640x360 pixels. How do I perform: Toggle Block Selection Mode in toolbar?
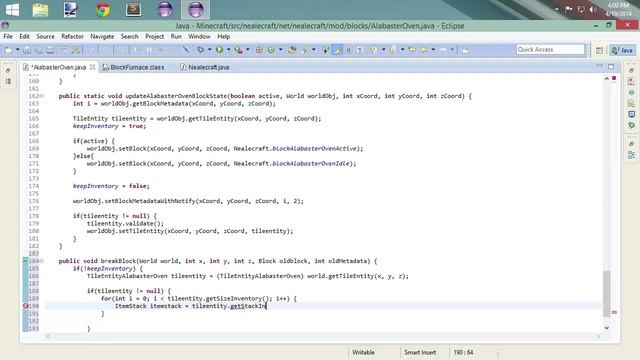[349, 50]
